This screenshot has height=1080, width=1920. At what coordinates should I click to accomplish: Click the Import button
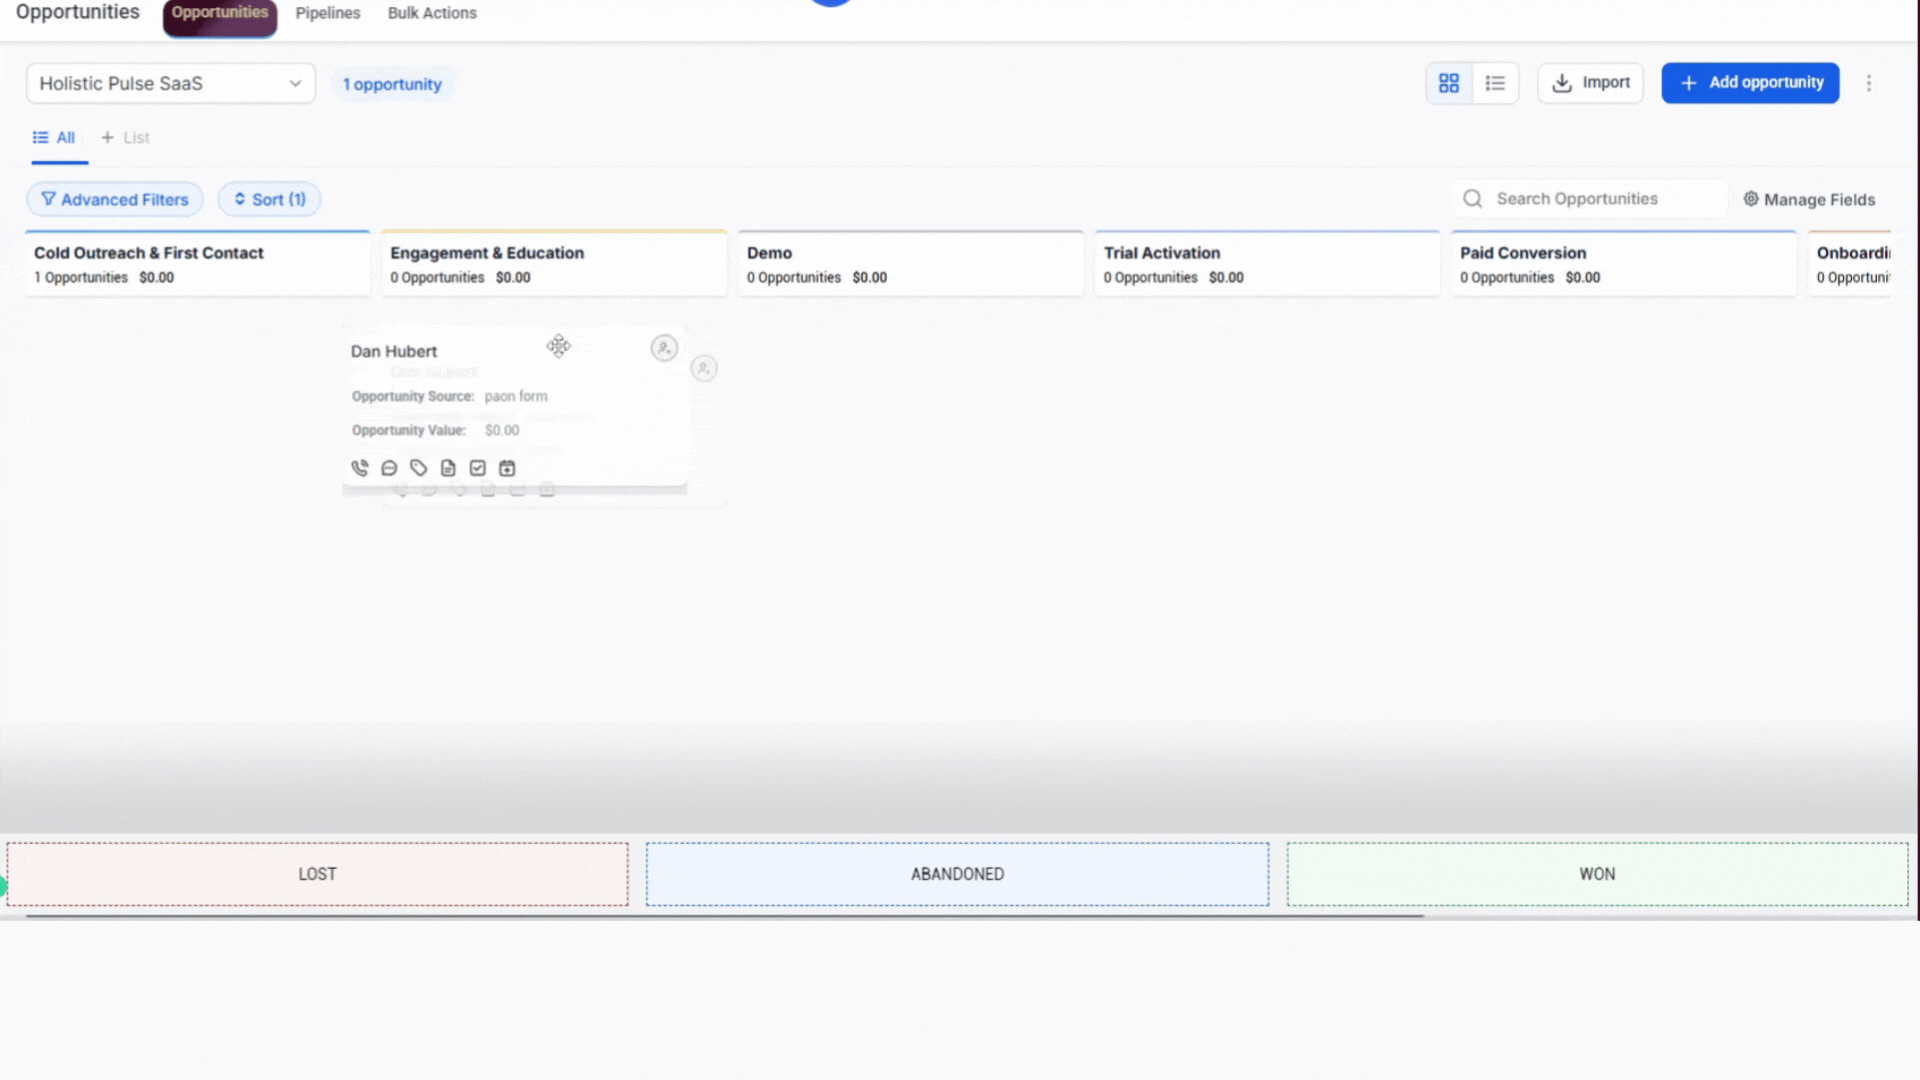(x=1590, y=83)
